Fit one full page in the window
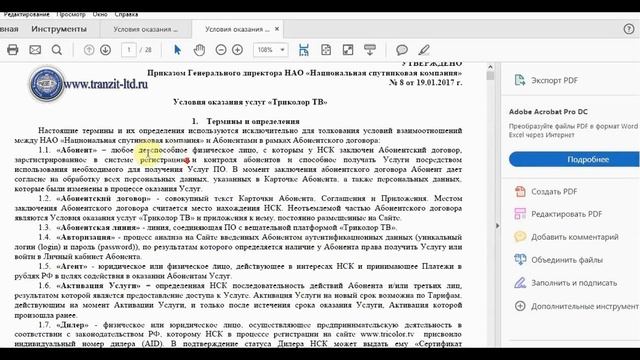640x360 pixels. [x=326, y=50]
